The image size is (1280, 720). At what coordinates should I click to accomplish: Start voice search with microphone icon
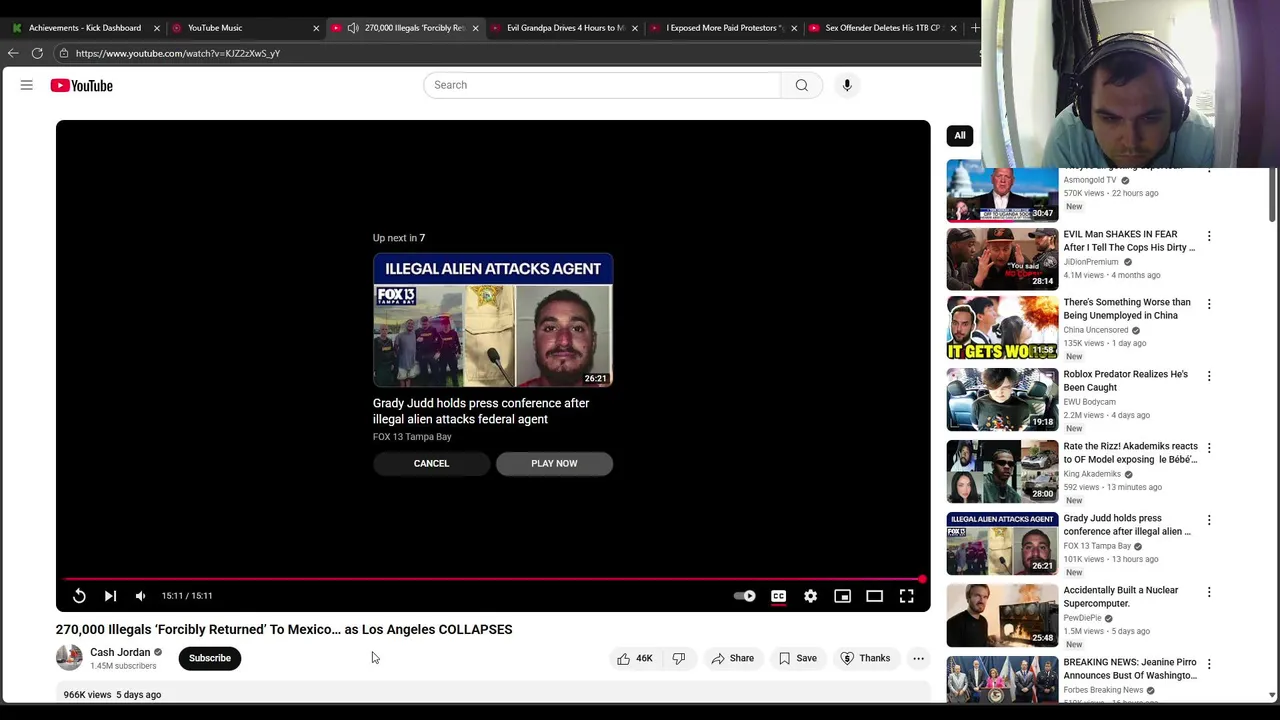click(x=847, y=85)
